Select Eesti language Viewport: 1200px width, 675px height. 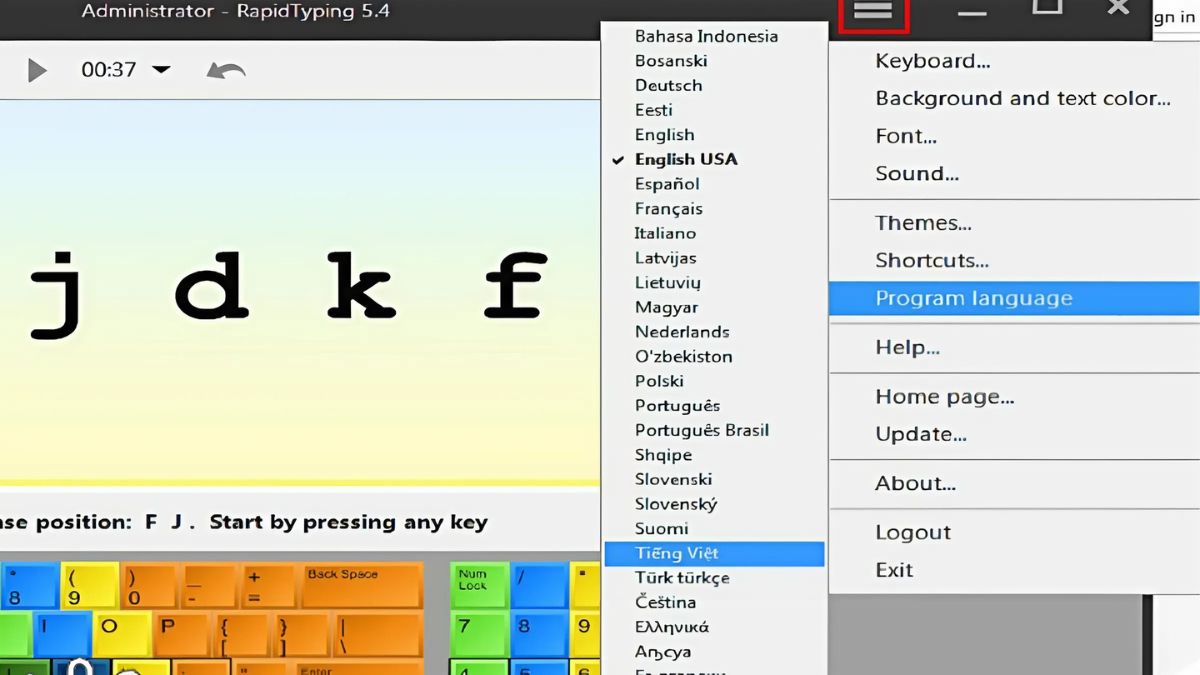click(x=653, y=110)
